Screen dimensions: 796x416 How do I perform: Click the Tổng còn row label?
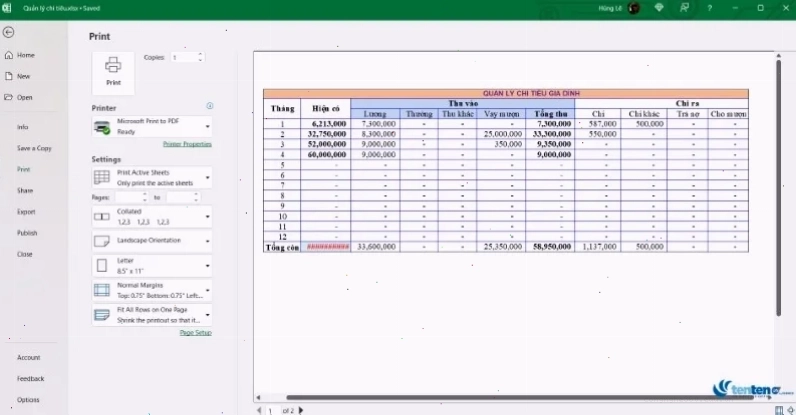click(282, 247)
